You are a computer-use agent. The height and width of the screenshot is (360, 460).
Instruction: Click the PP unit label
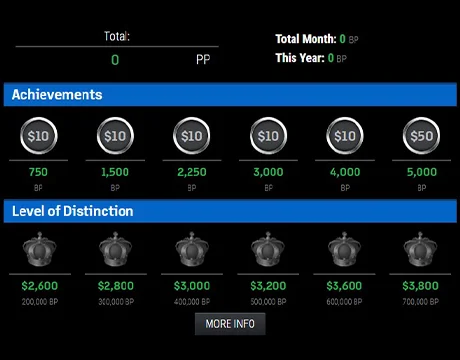click(203, 60)
